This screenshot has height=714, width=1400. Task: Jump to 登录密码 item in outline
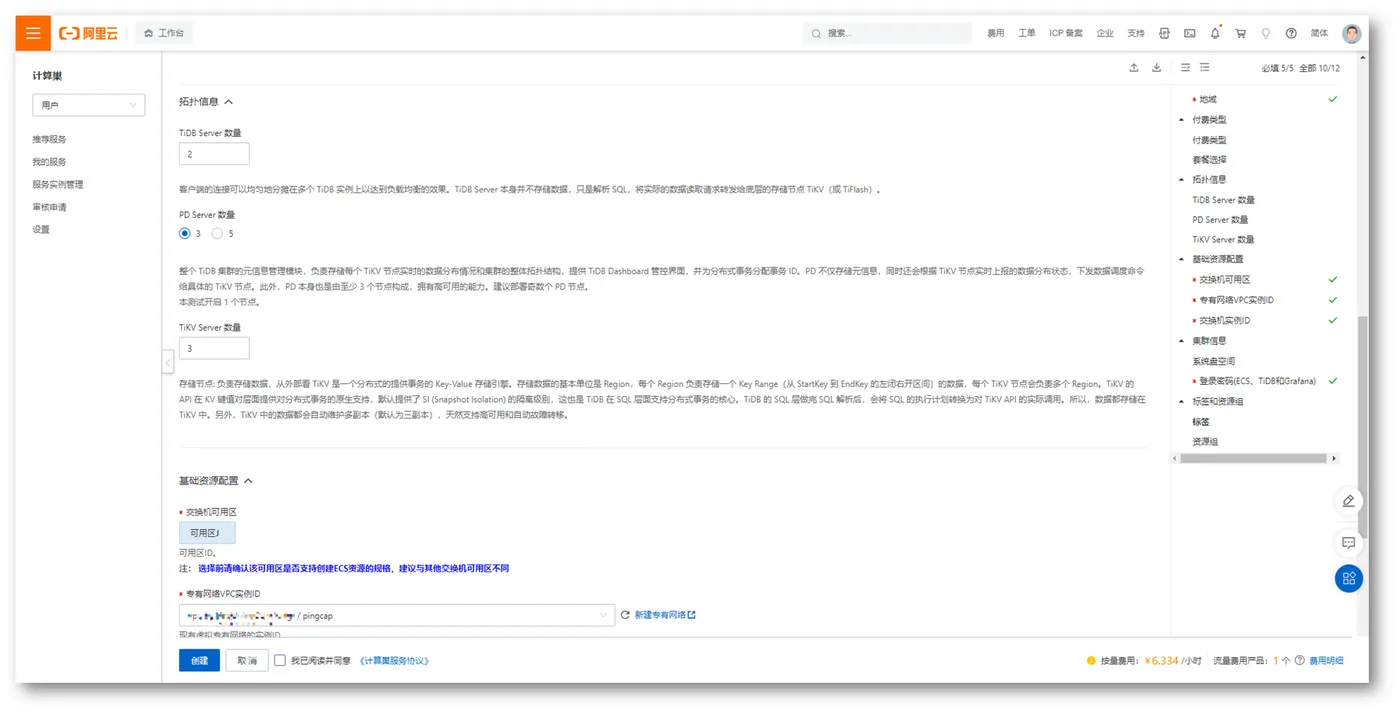1258,381
